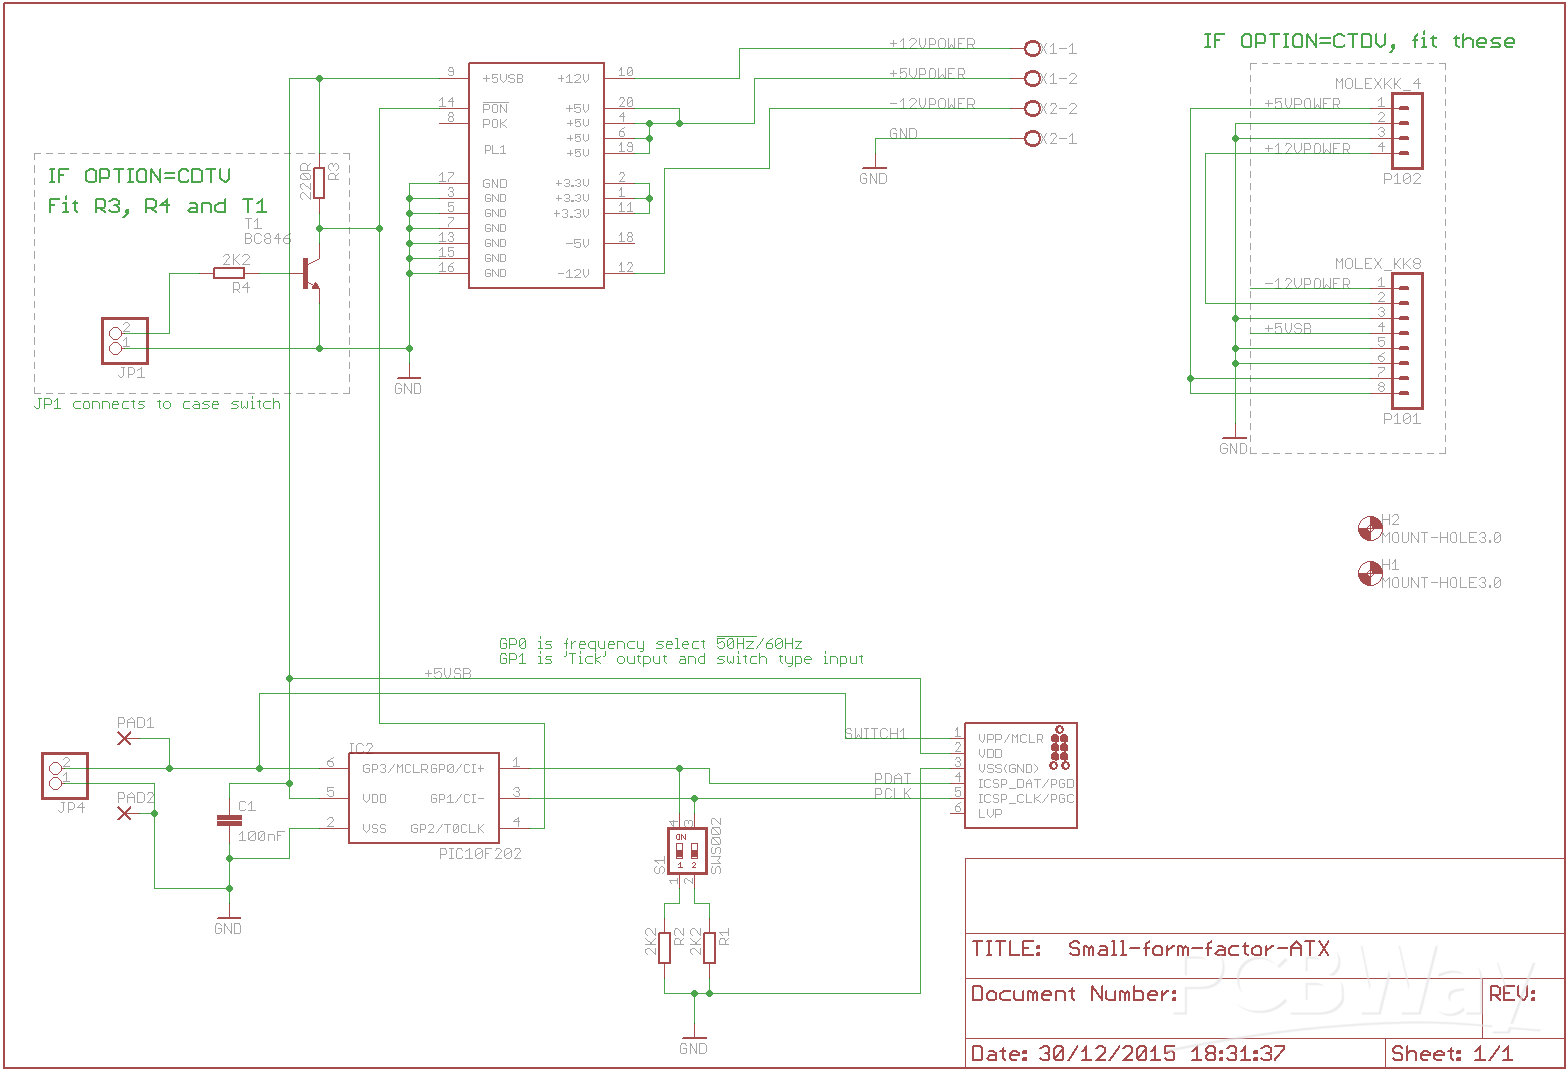
Task: Click the GND symbol beside connector P101
Action: [x=1235, y=443]
